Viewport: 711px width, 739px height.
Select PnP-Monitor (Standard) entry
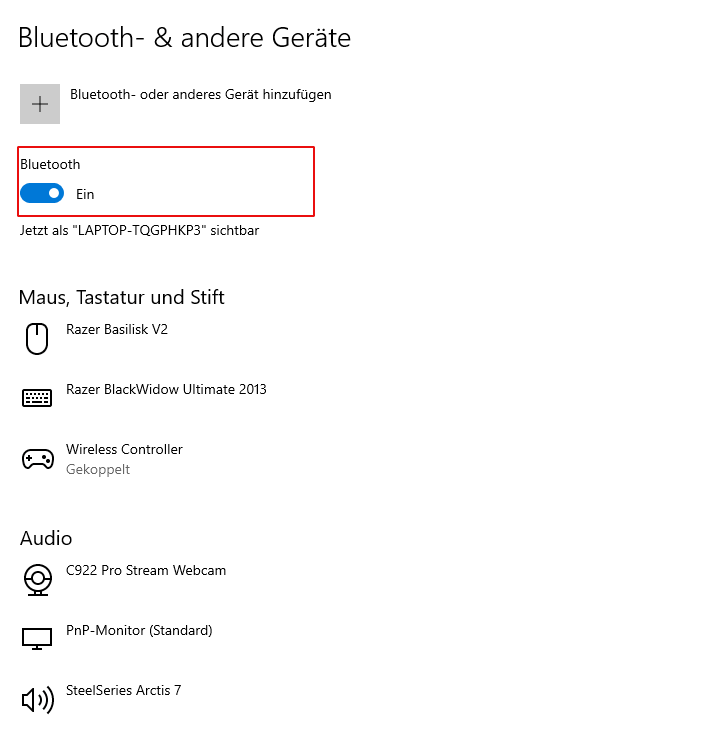click(139, 631)
